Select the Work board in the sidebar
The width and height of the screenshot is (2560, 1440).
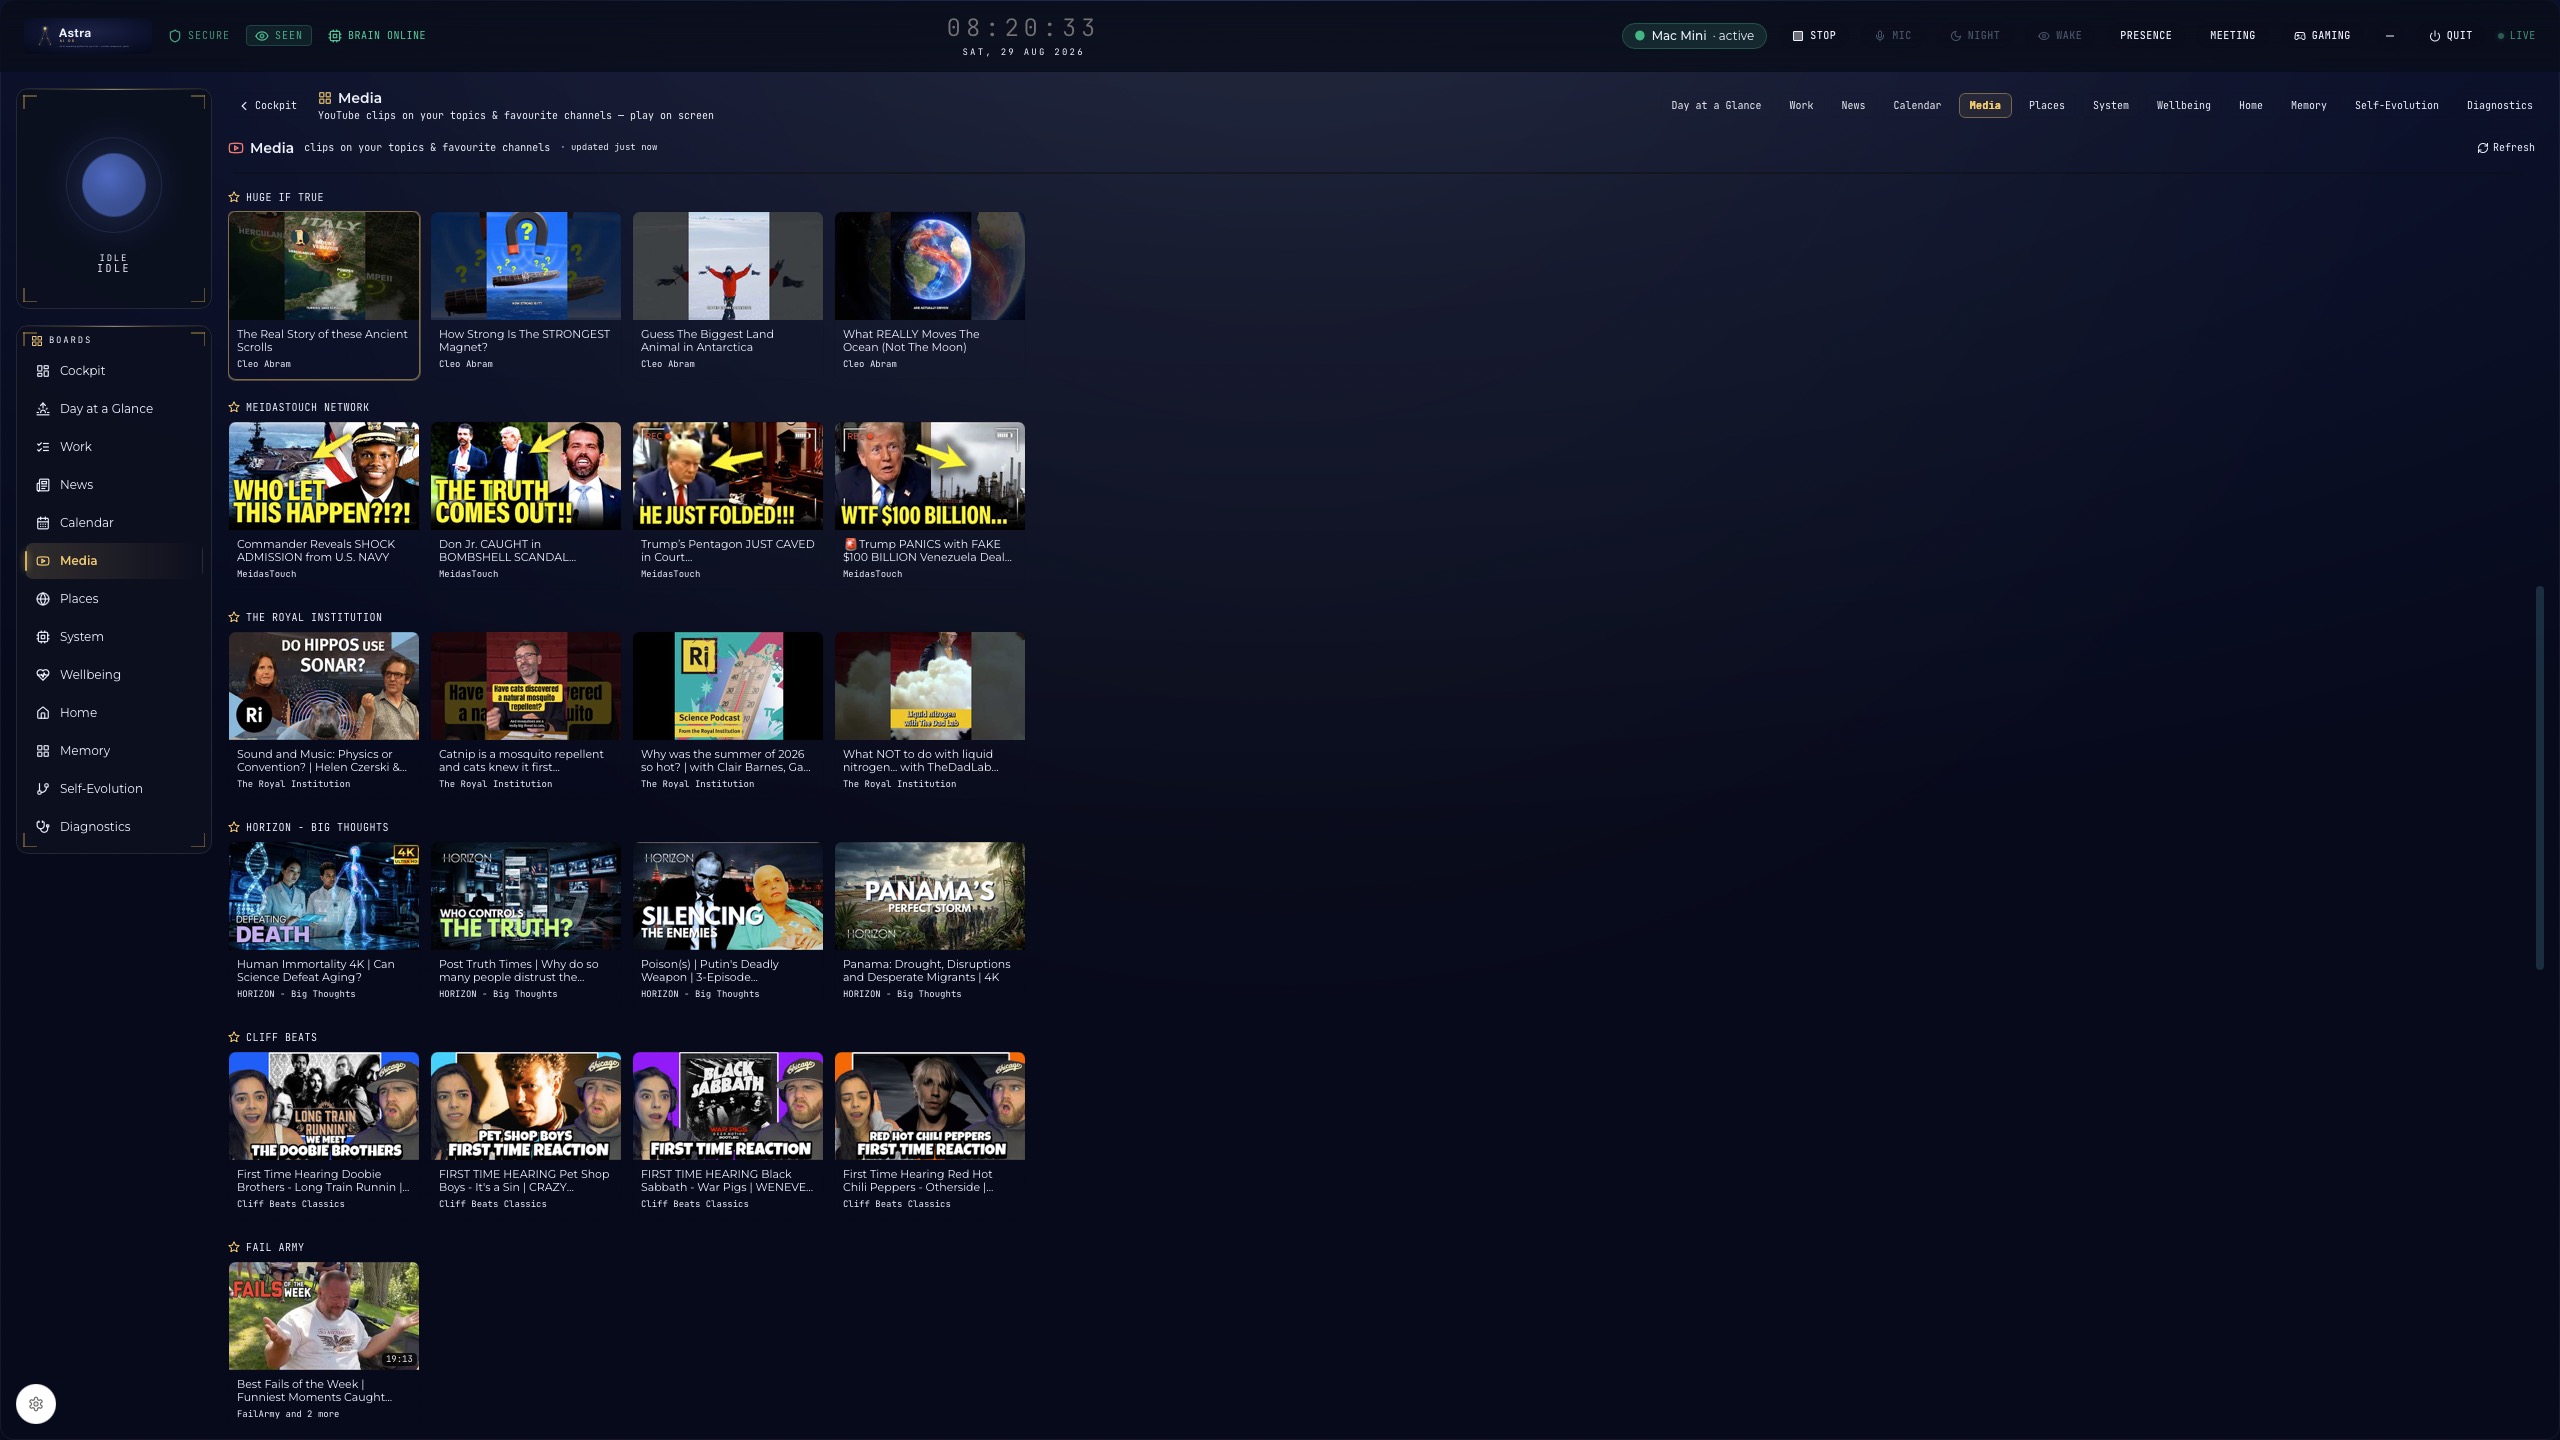point(113,447)
